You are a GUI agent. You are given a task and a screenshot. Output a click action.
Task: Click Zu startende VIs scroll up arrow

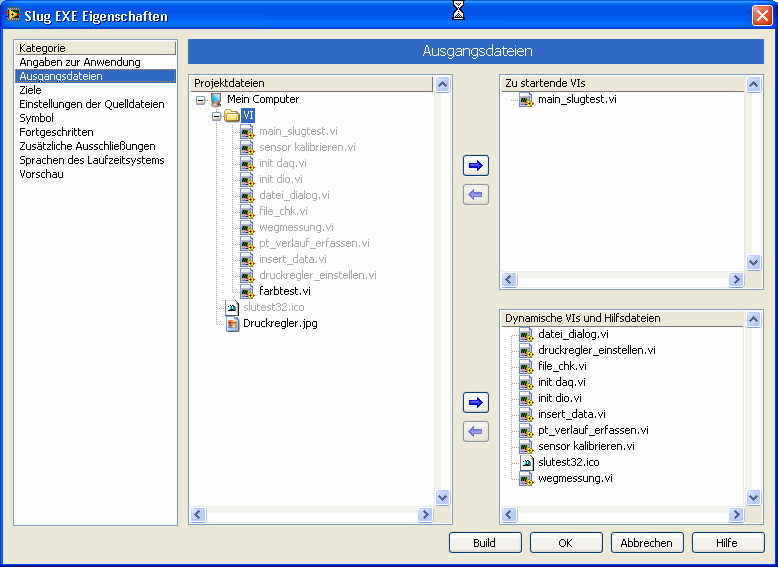click(x=753, y=84)
